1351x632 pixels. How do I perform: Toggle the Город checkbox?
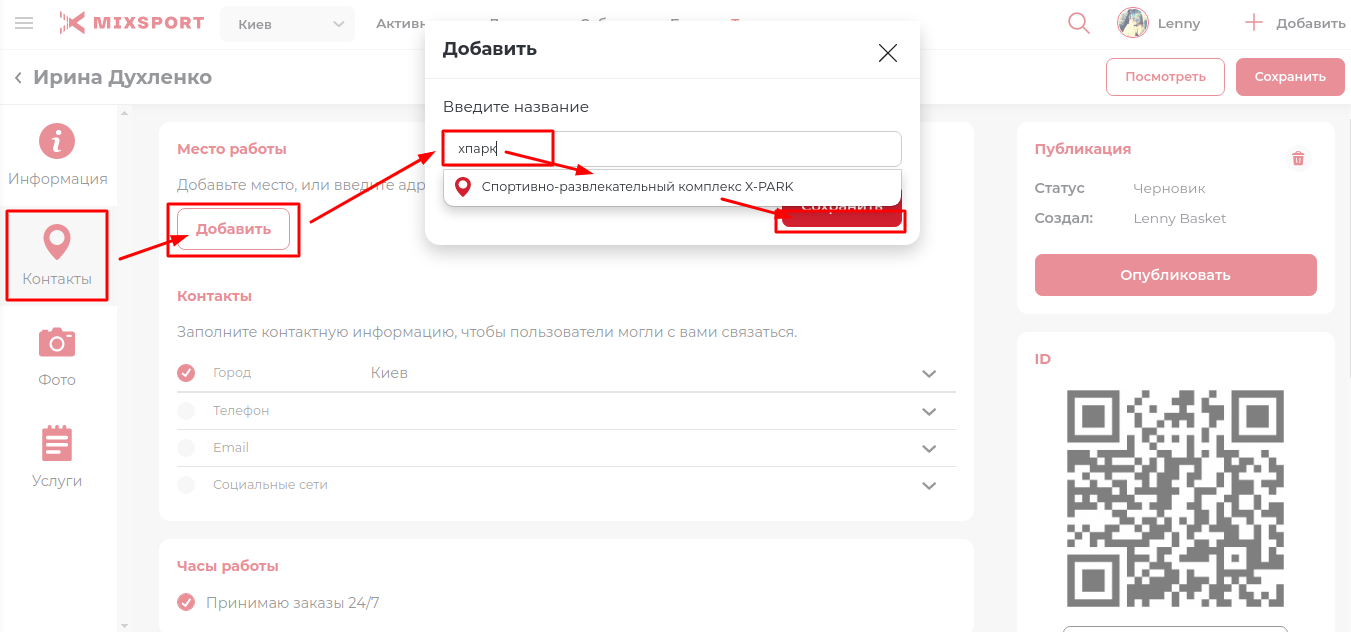click(x=186, y=373)
